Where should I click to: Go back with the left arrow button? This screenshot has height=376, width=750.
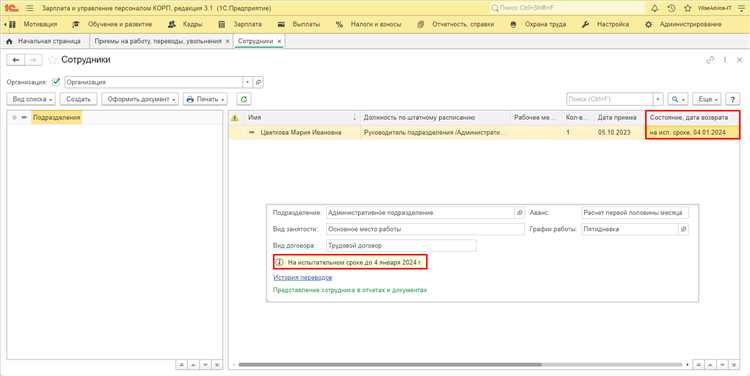point(16,60)
